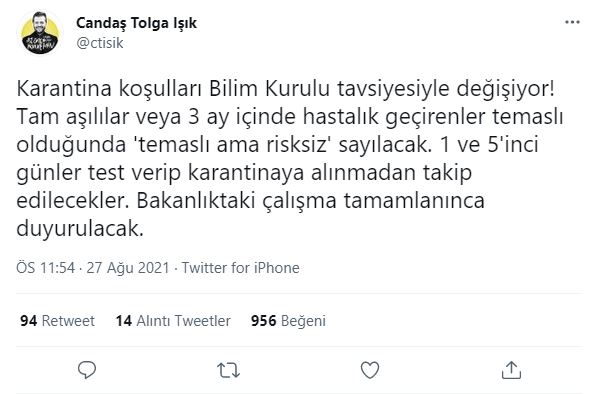This screenshot has height=394, width=597.
Task: View the 94 Retweet list
Action: point(57,321)
